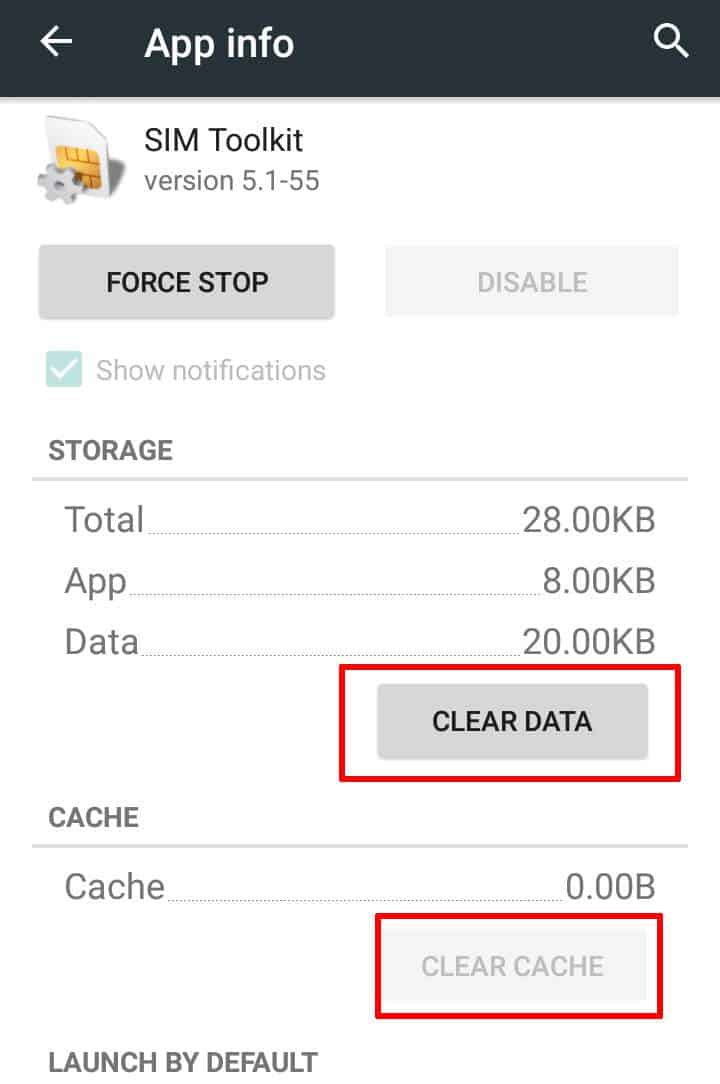Click the CLEAR CACHE button
This screenshot has width=720, height=1084.
click(516, 965)
